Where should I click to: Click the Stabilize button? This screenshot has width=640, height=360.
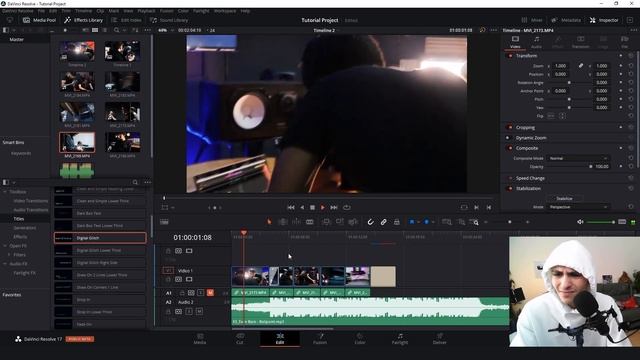564,198
